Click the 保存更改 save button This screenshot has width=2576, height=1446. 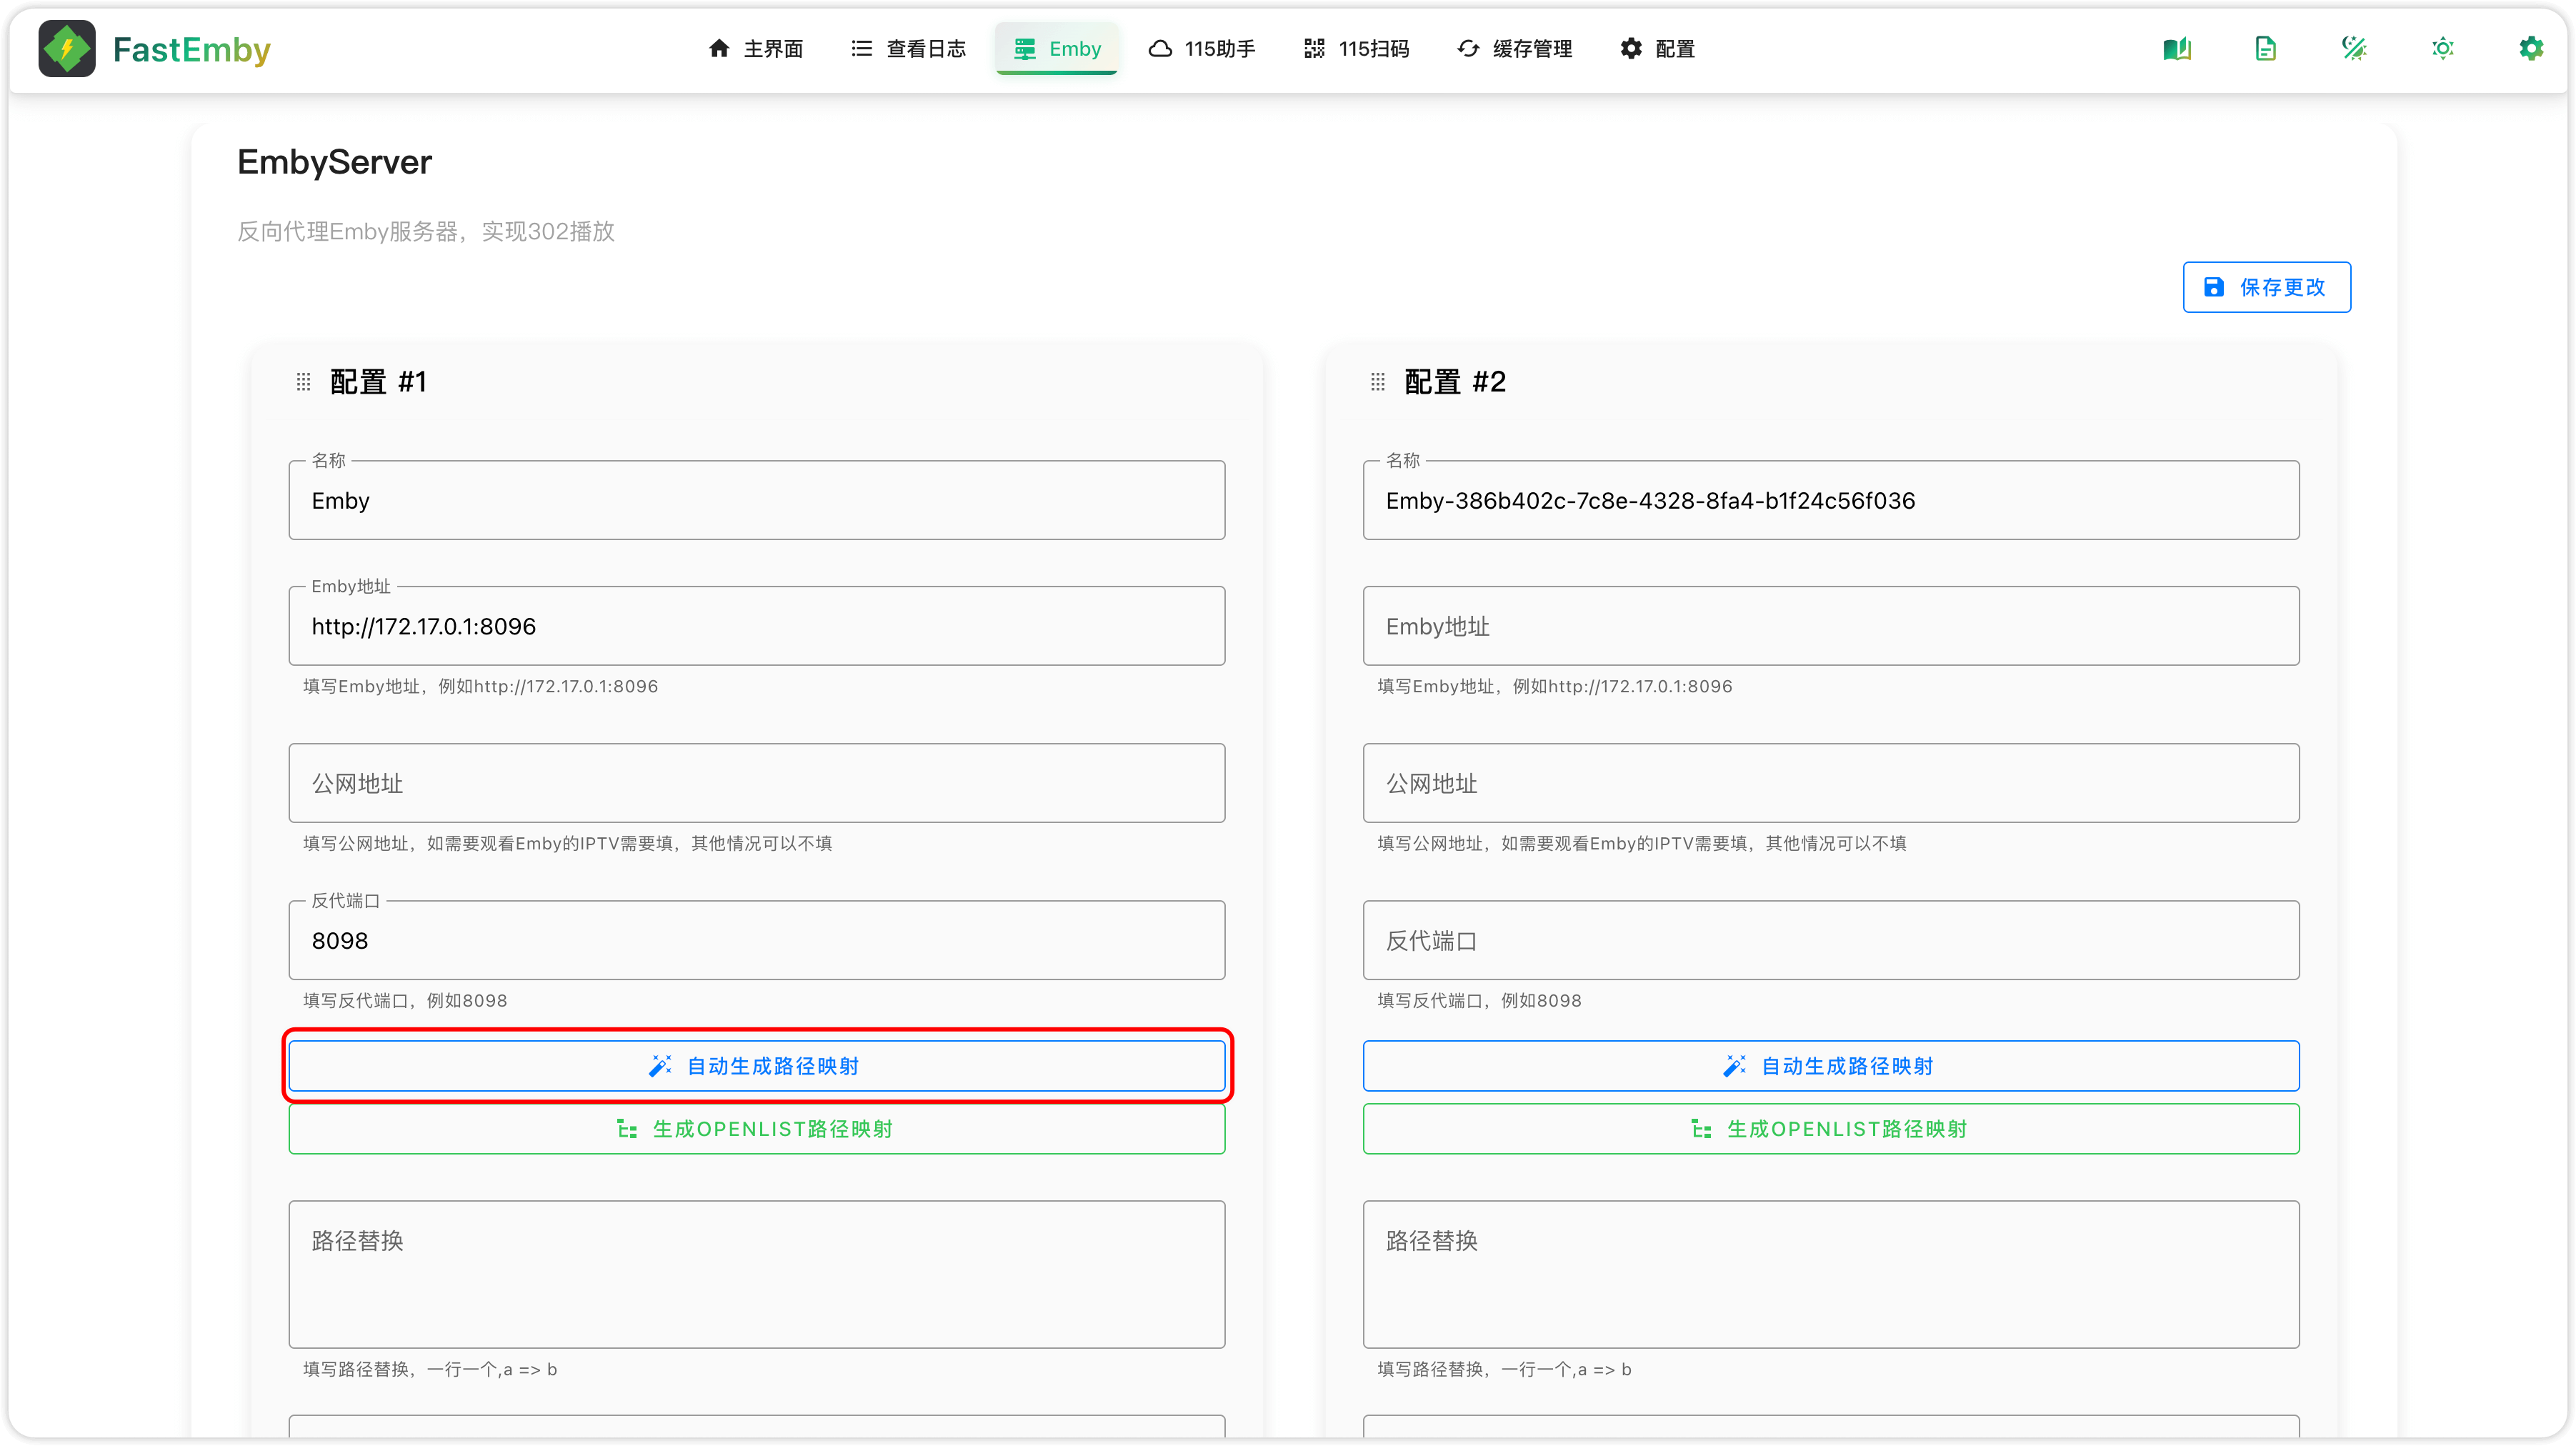2266,287
